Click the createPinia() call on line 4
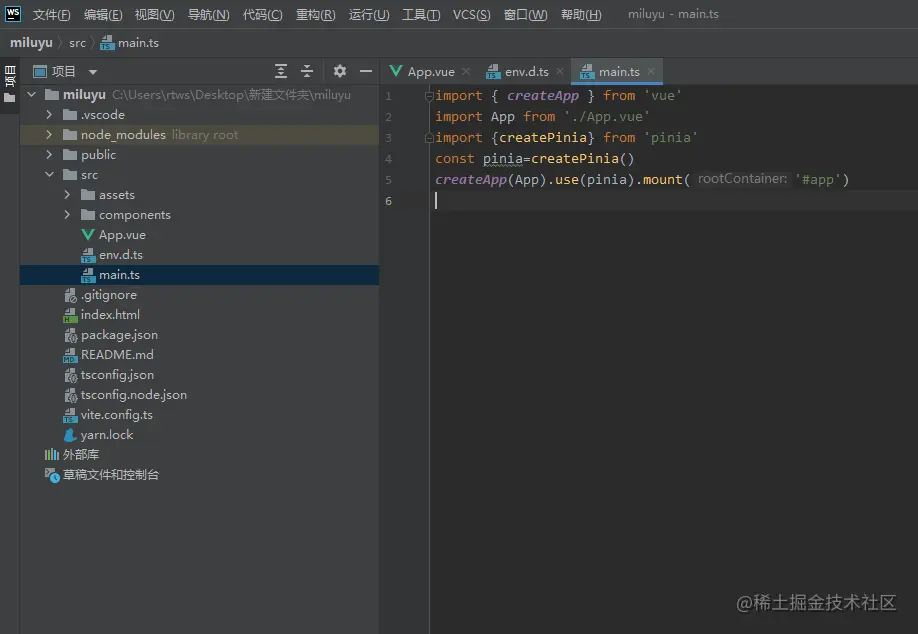 (583, 159)
